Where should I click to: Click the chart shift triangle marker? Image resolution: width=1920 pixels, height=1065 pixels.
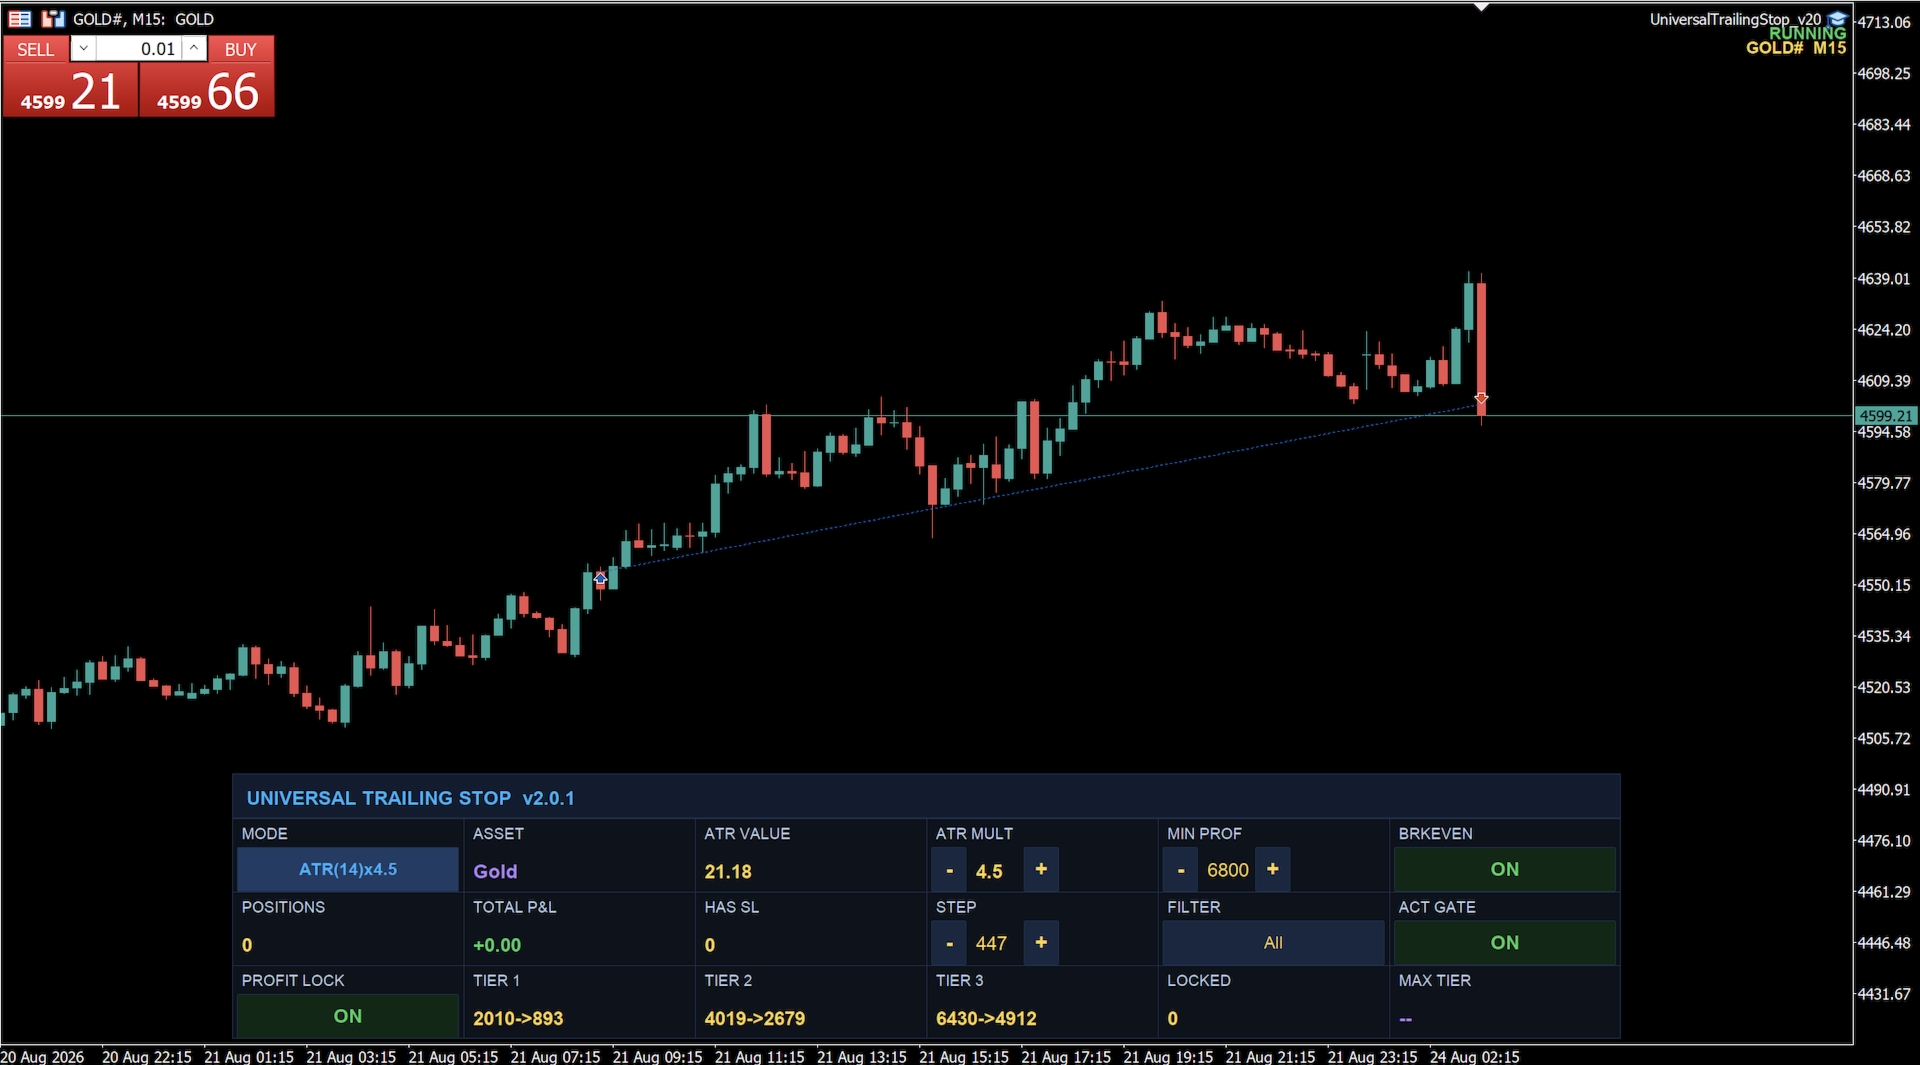tap(1481, 7)
